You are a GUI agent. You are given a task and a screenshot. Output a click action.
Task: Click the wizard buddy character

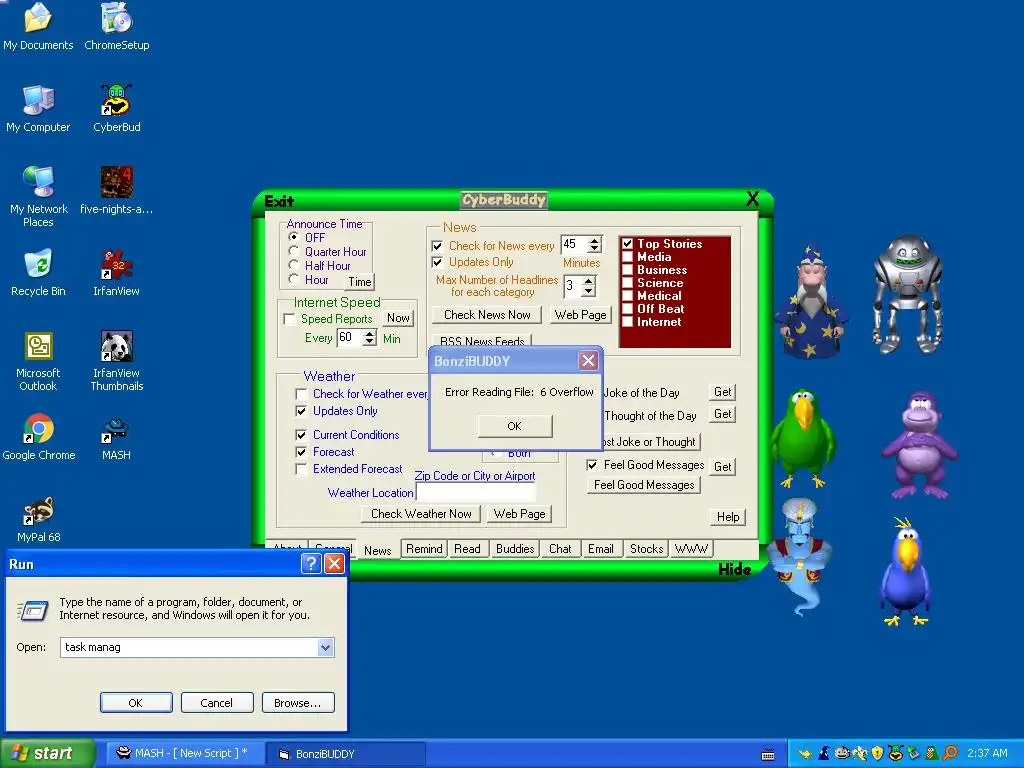[811, 300]
